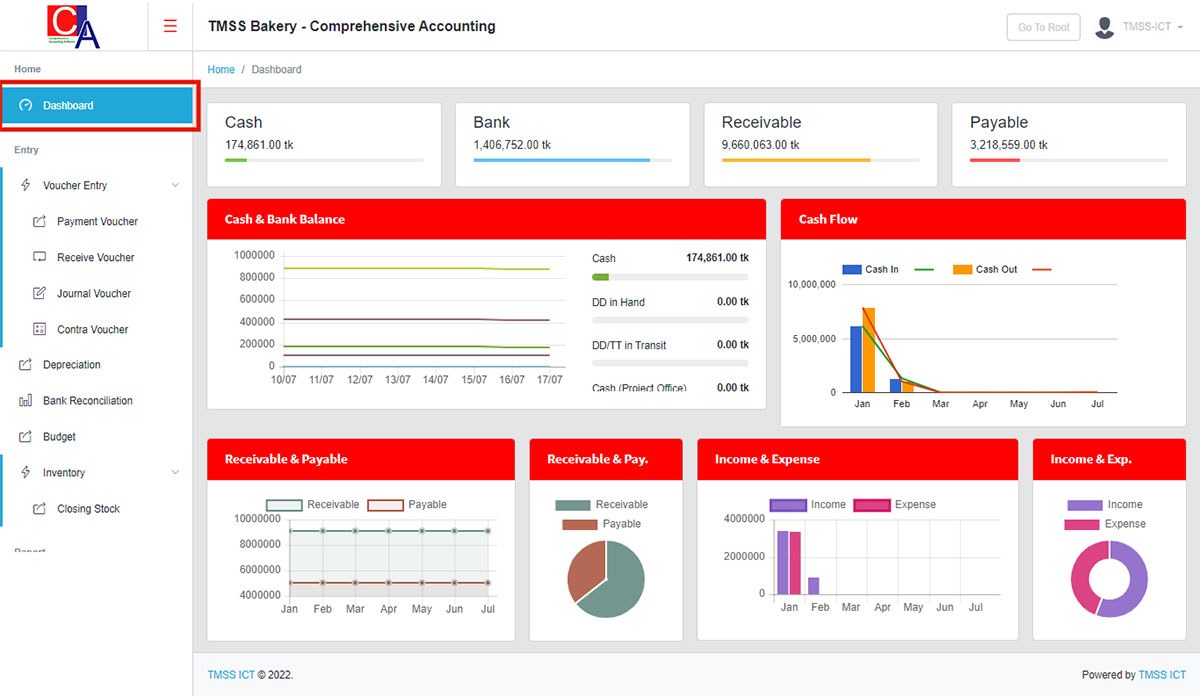Click the CA logo in header
This screenshot has height=700, width=1200.
(x=74, y=26)
